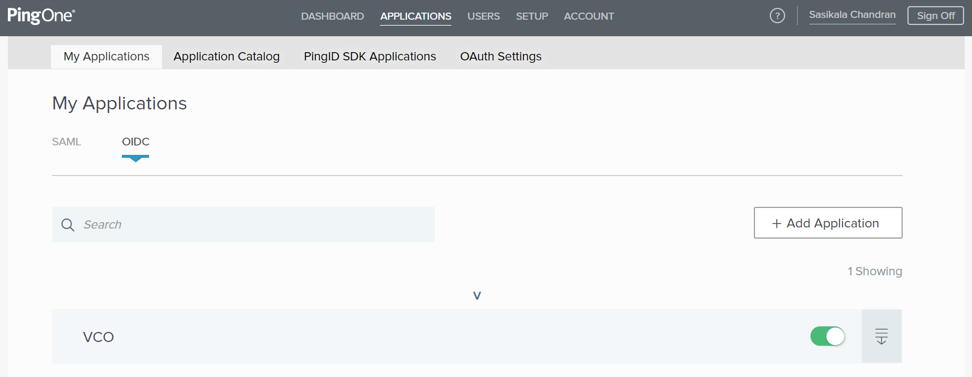The width and height of the screenshot is (972, 377).
Task: Select the VCO application row name
Action: tap(99, 337)
